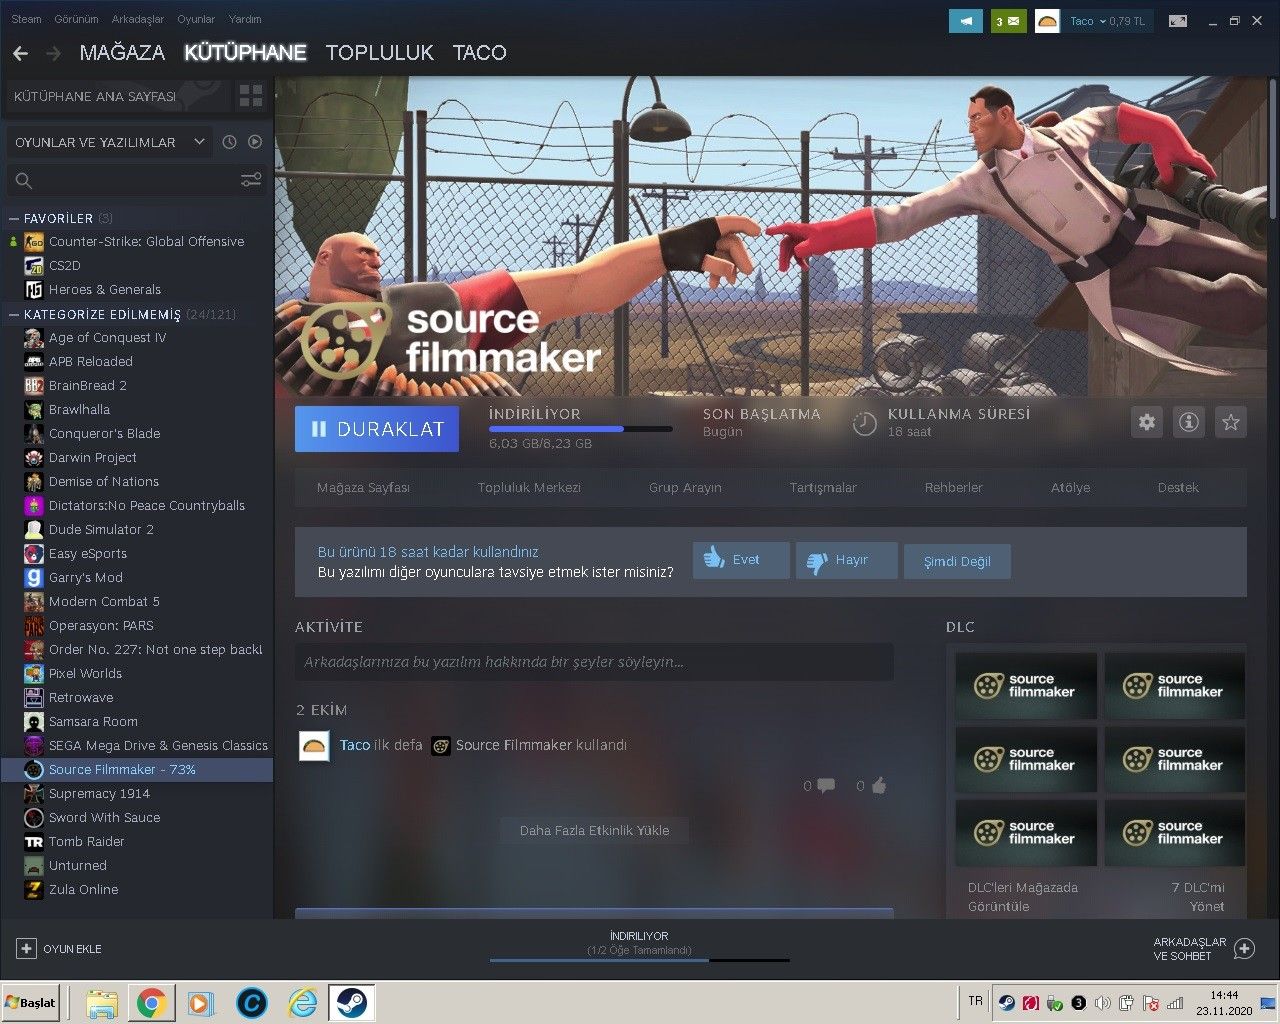1280x1024 pixels.
Task: Open Atölye link
Action: click(x=1070, y=488)
